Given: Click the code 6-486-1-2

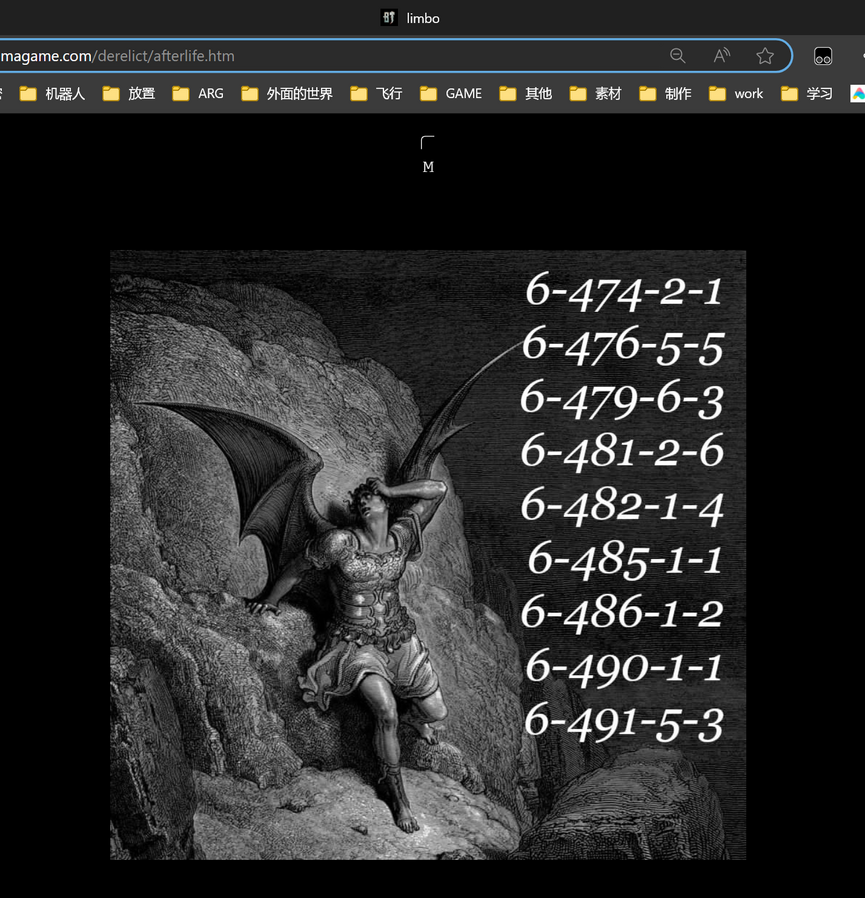Looking at the screenshot, I should [x=622, y=613].
